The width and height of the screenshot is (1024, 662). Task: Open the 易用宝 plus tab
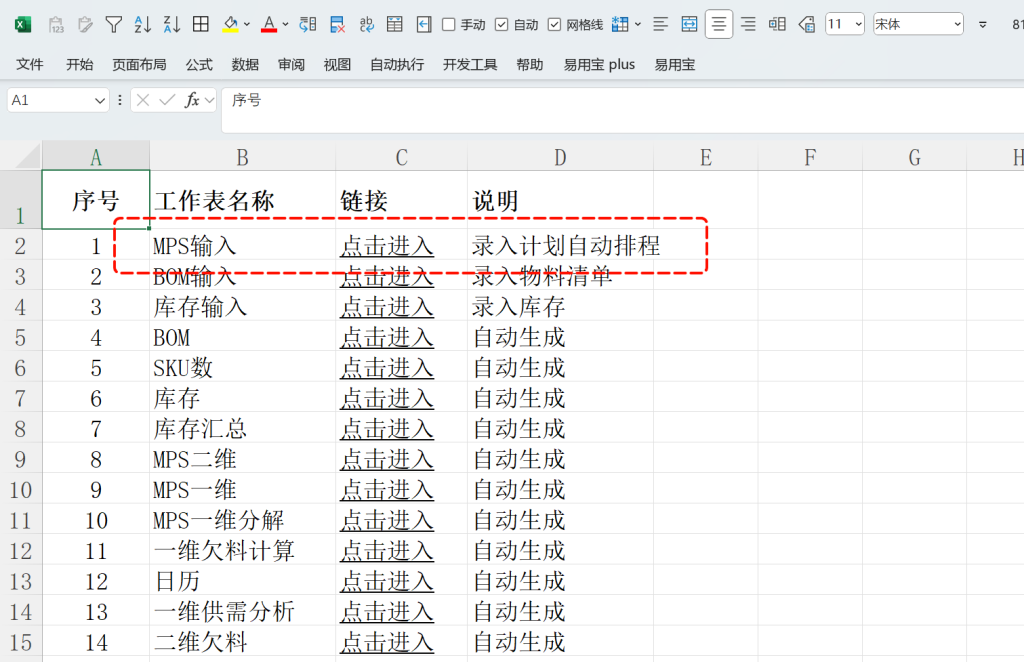pyautogui.click(x=599, y=65)
